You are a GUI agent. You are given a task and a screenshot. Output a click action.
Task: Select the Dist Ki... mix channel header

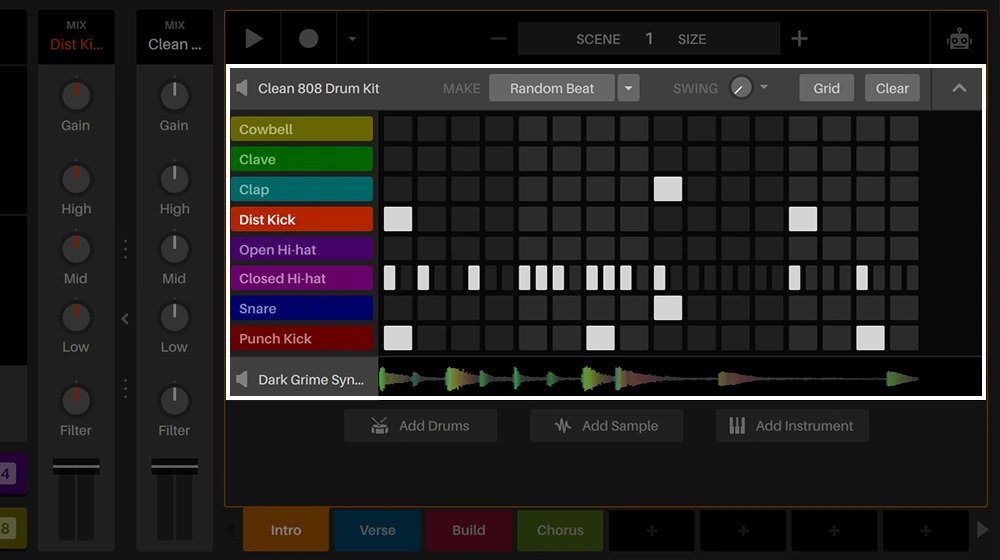point(76,36)
